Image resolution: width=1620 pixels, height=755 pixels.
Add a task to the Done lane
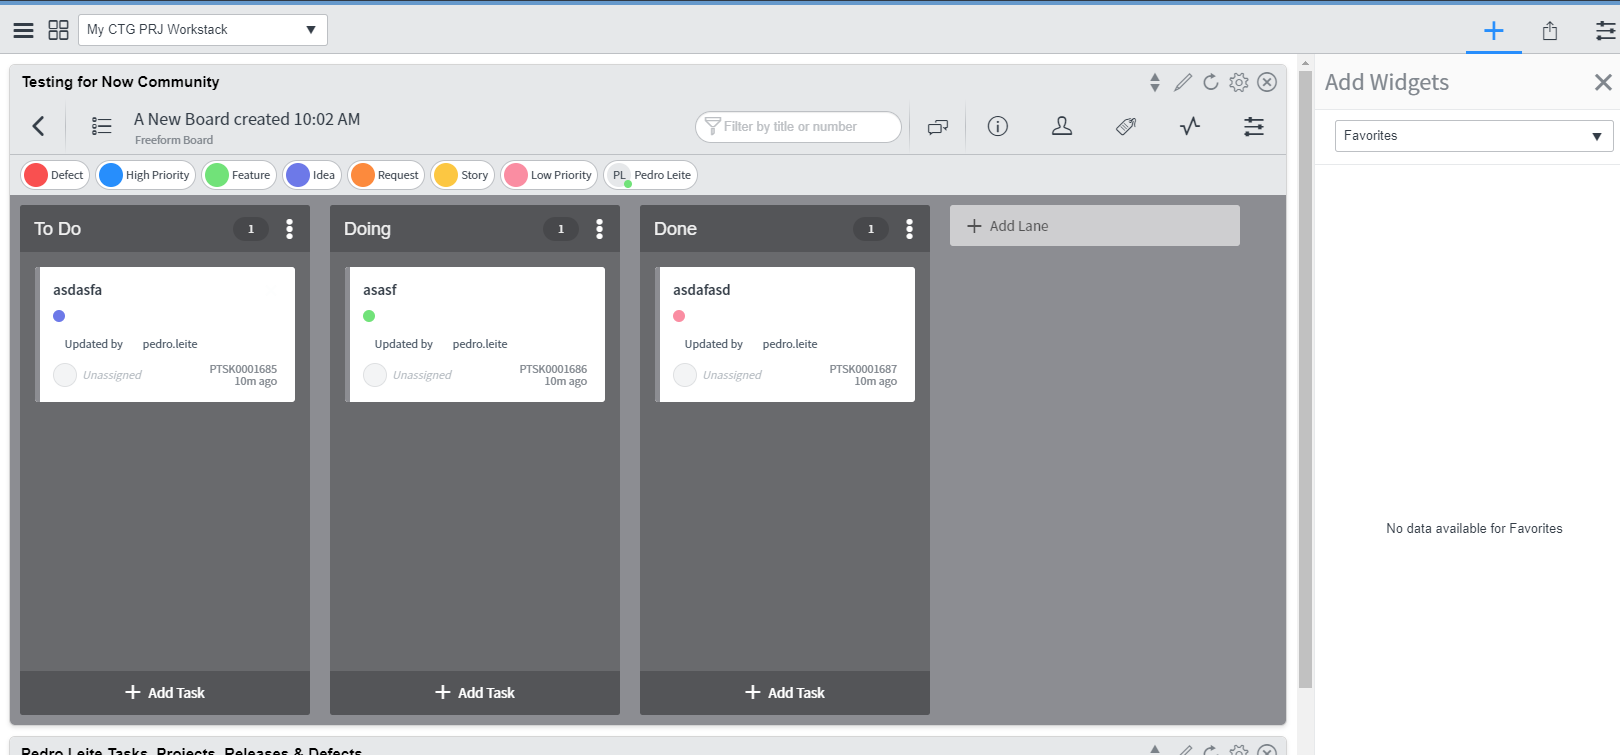pos(785,693)
